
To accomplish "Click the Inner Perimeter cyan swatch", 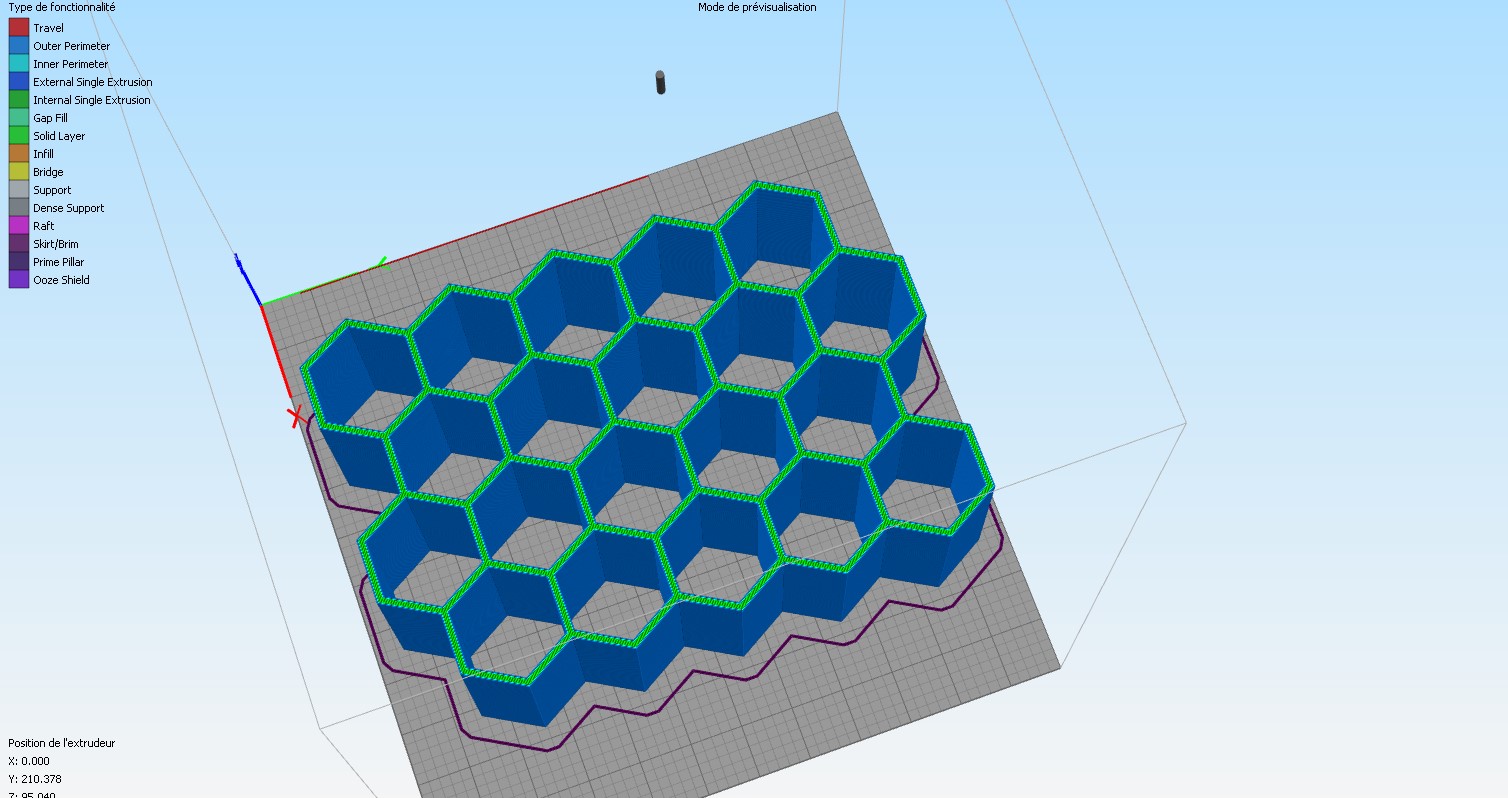I will pyautogui.click(x=19, y=64).
